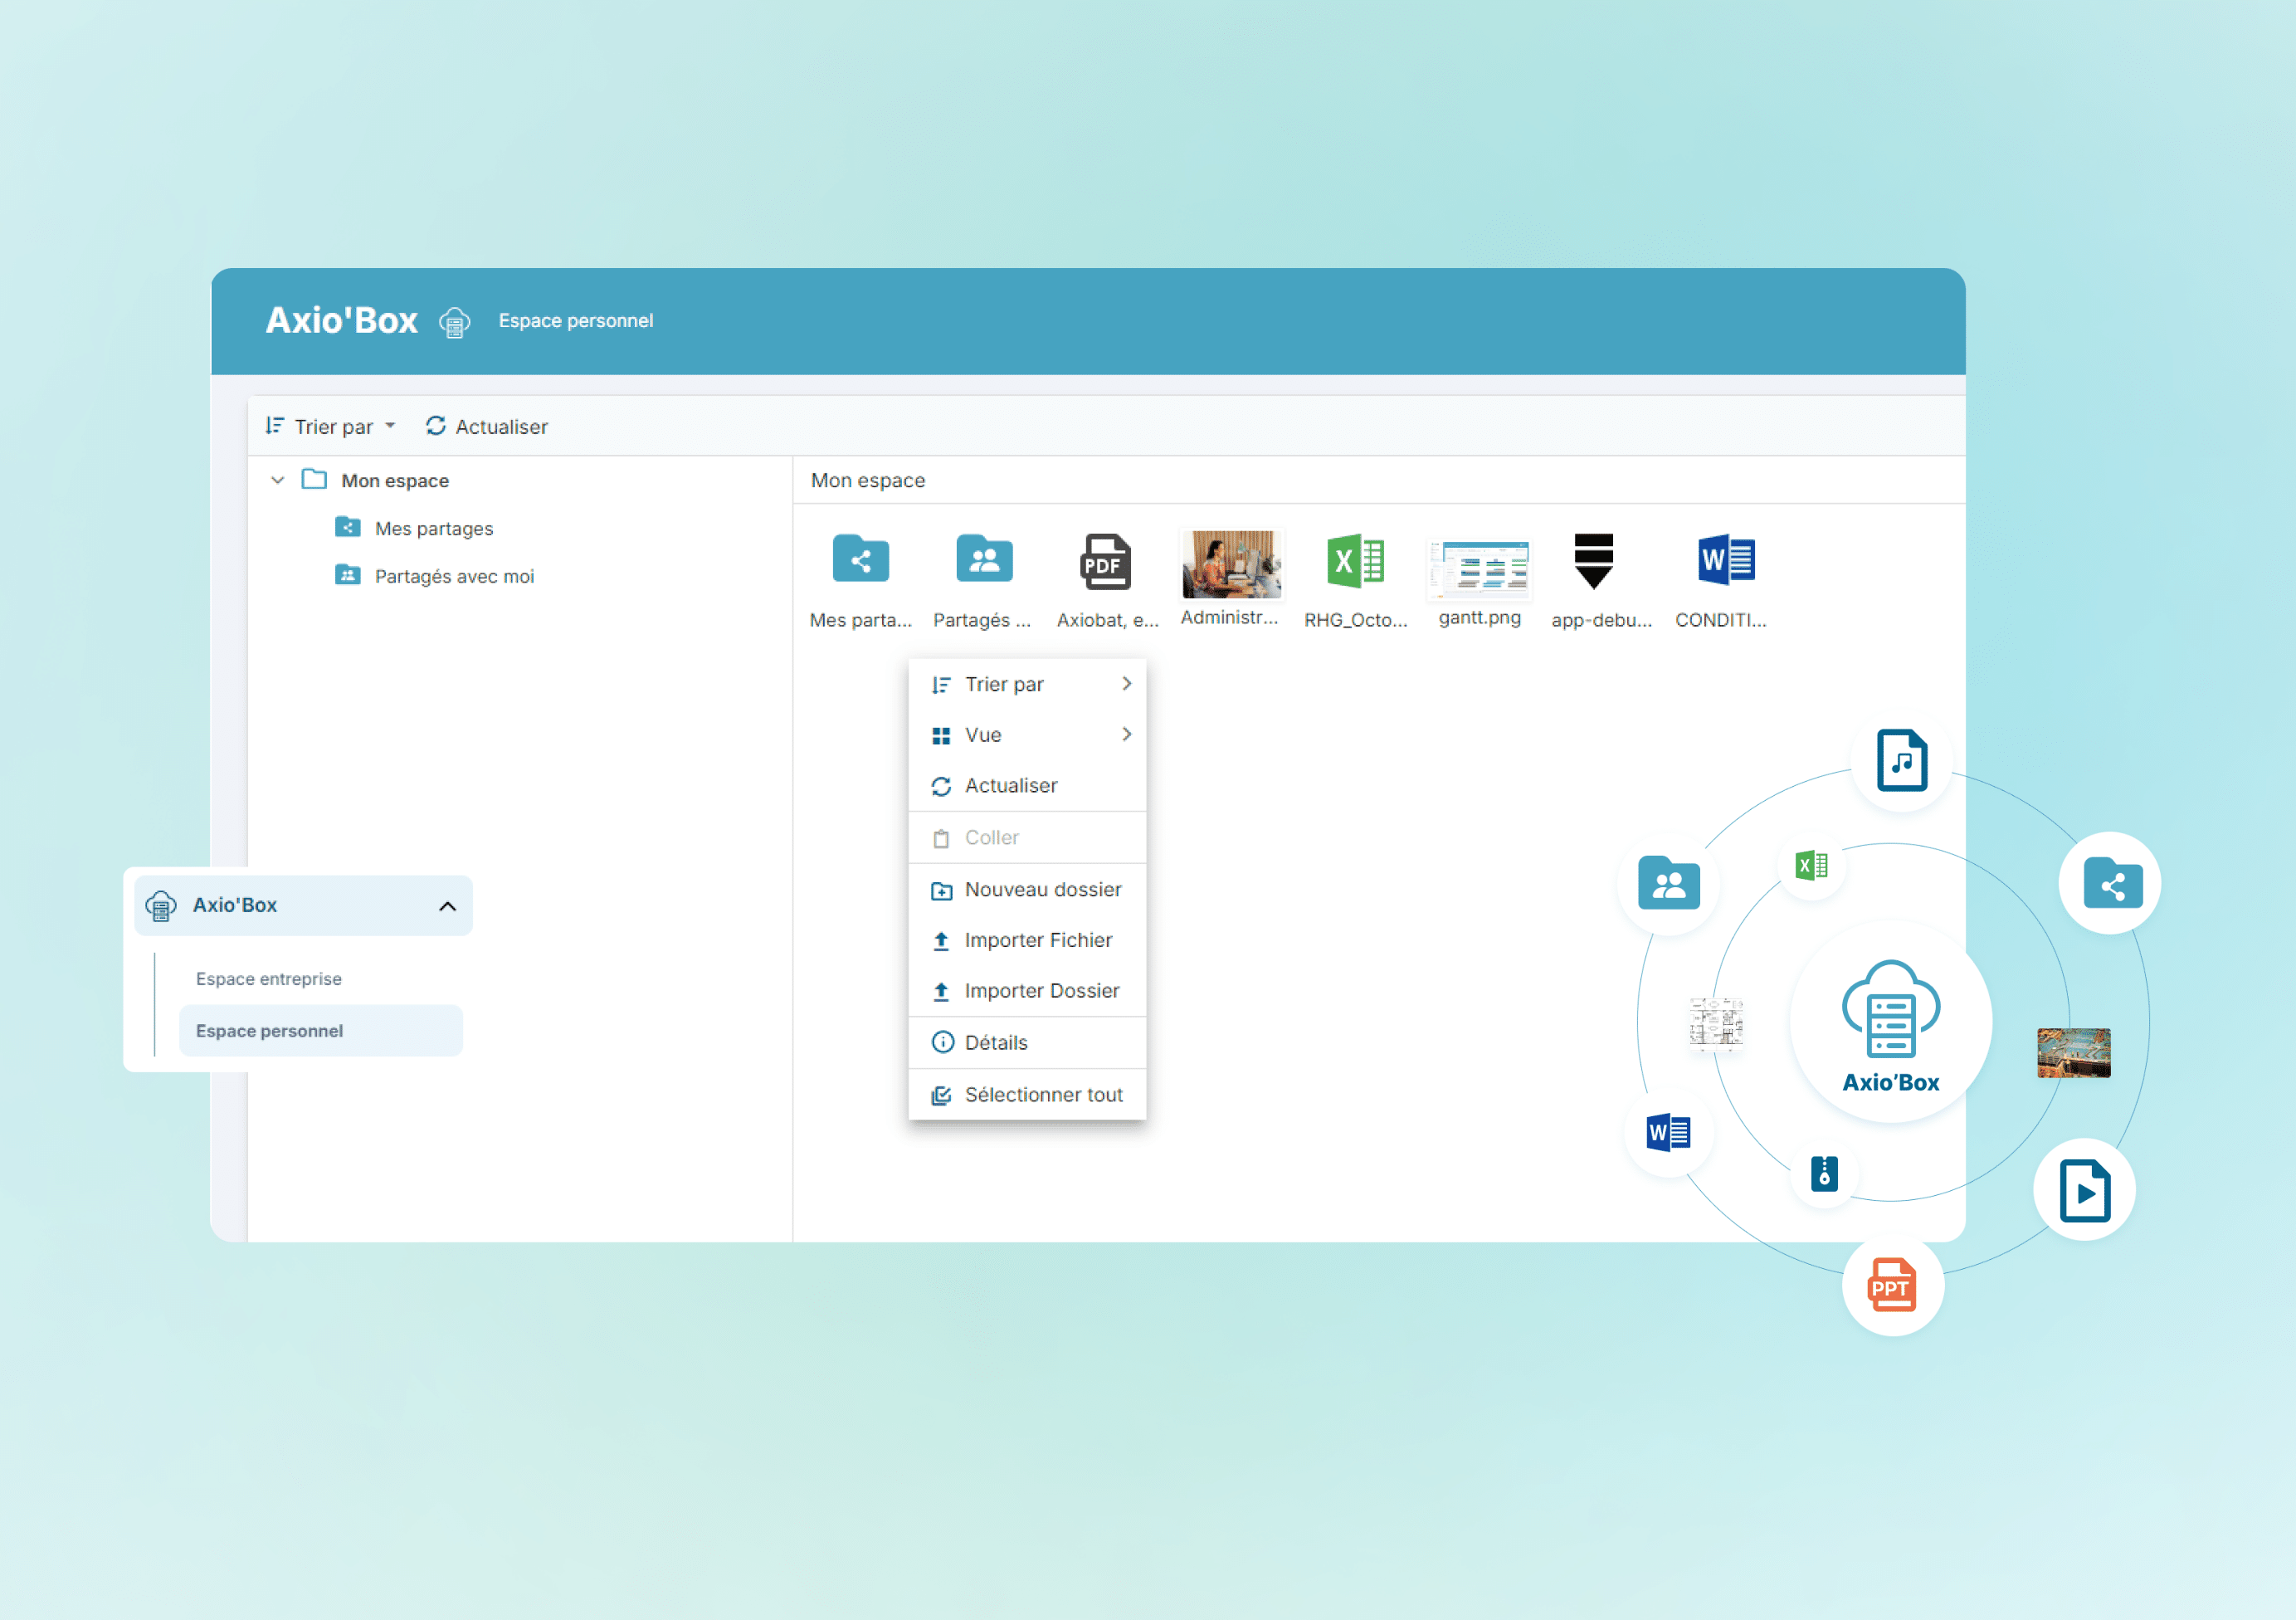This screenshot has width=2296, height=1620.
Task: Open the Trier par toolbar dropdown arrow
Action: coord(390,426)
